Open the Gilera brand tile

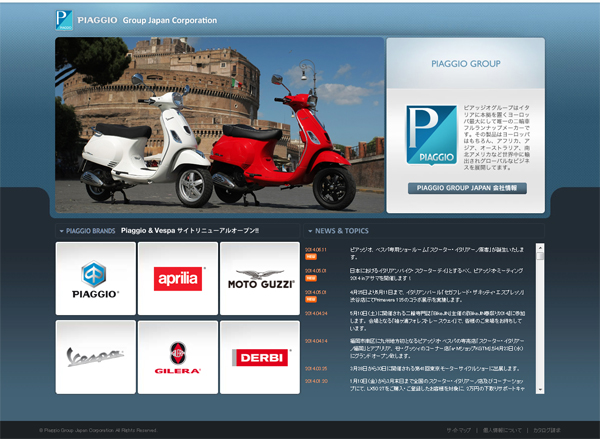pyautogui.click(x=178, y=357)
